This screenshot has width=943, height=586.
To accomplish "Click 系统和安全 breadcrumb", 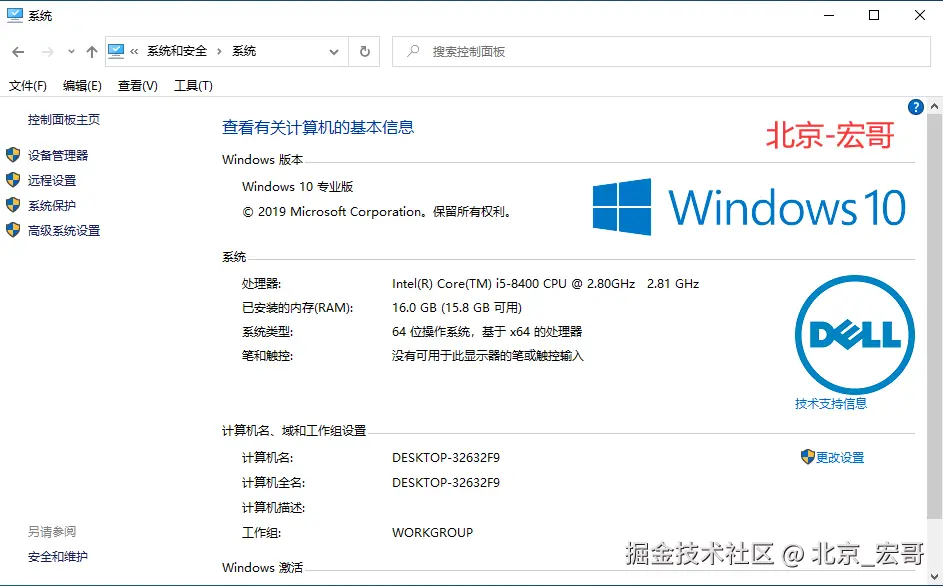I will (177, 51).
